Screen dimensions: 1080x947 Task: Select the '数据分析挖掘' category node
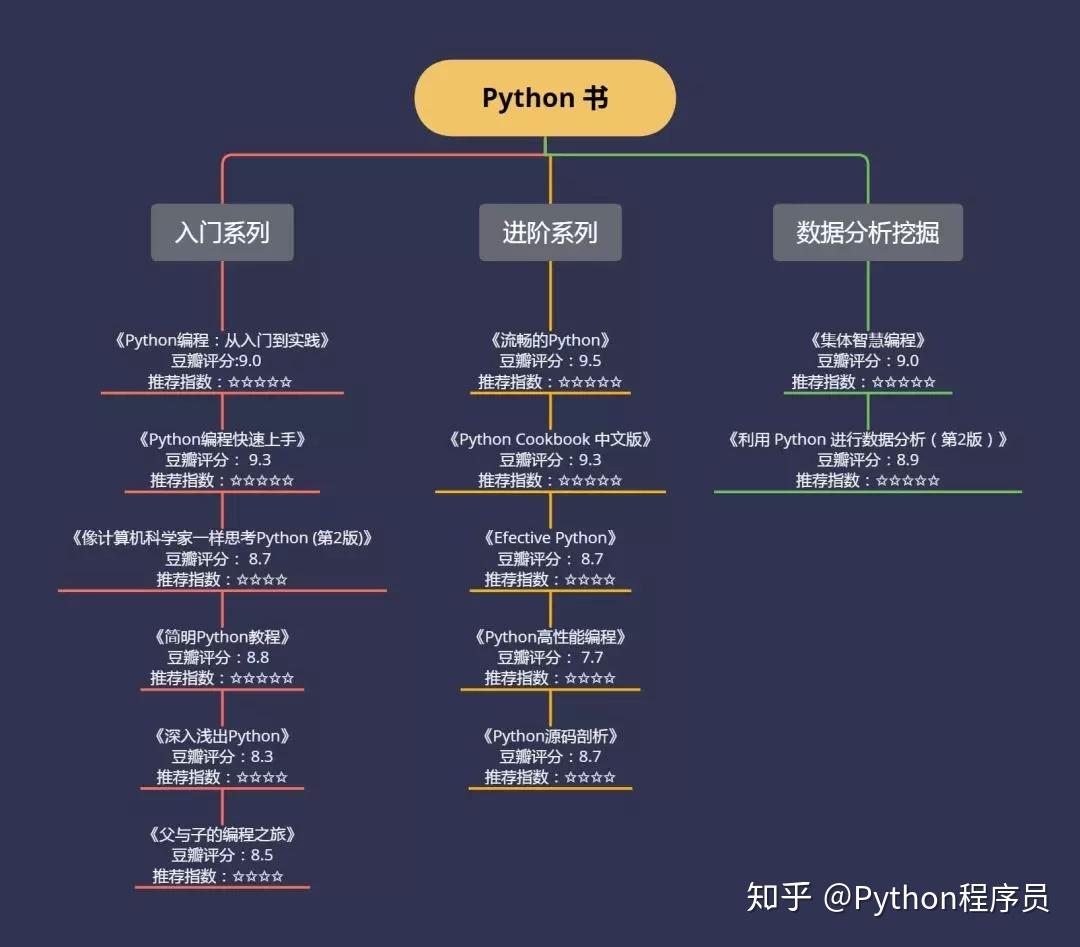(x=868, y=232)
